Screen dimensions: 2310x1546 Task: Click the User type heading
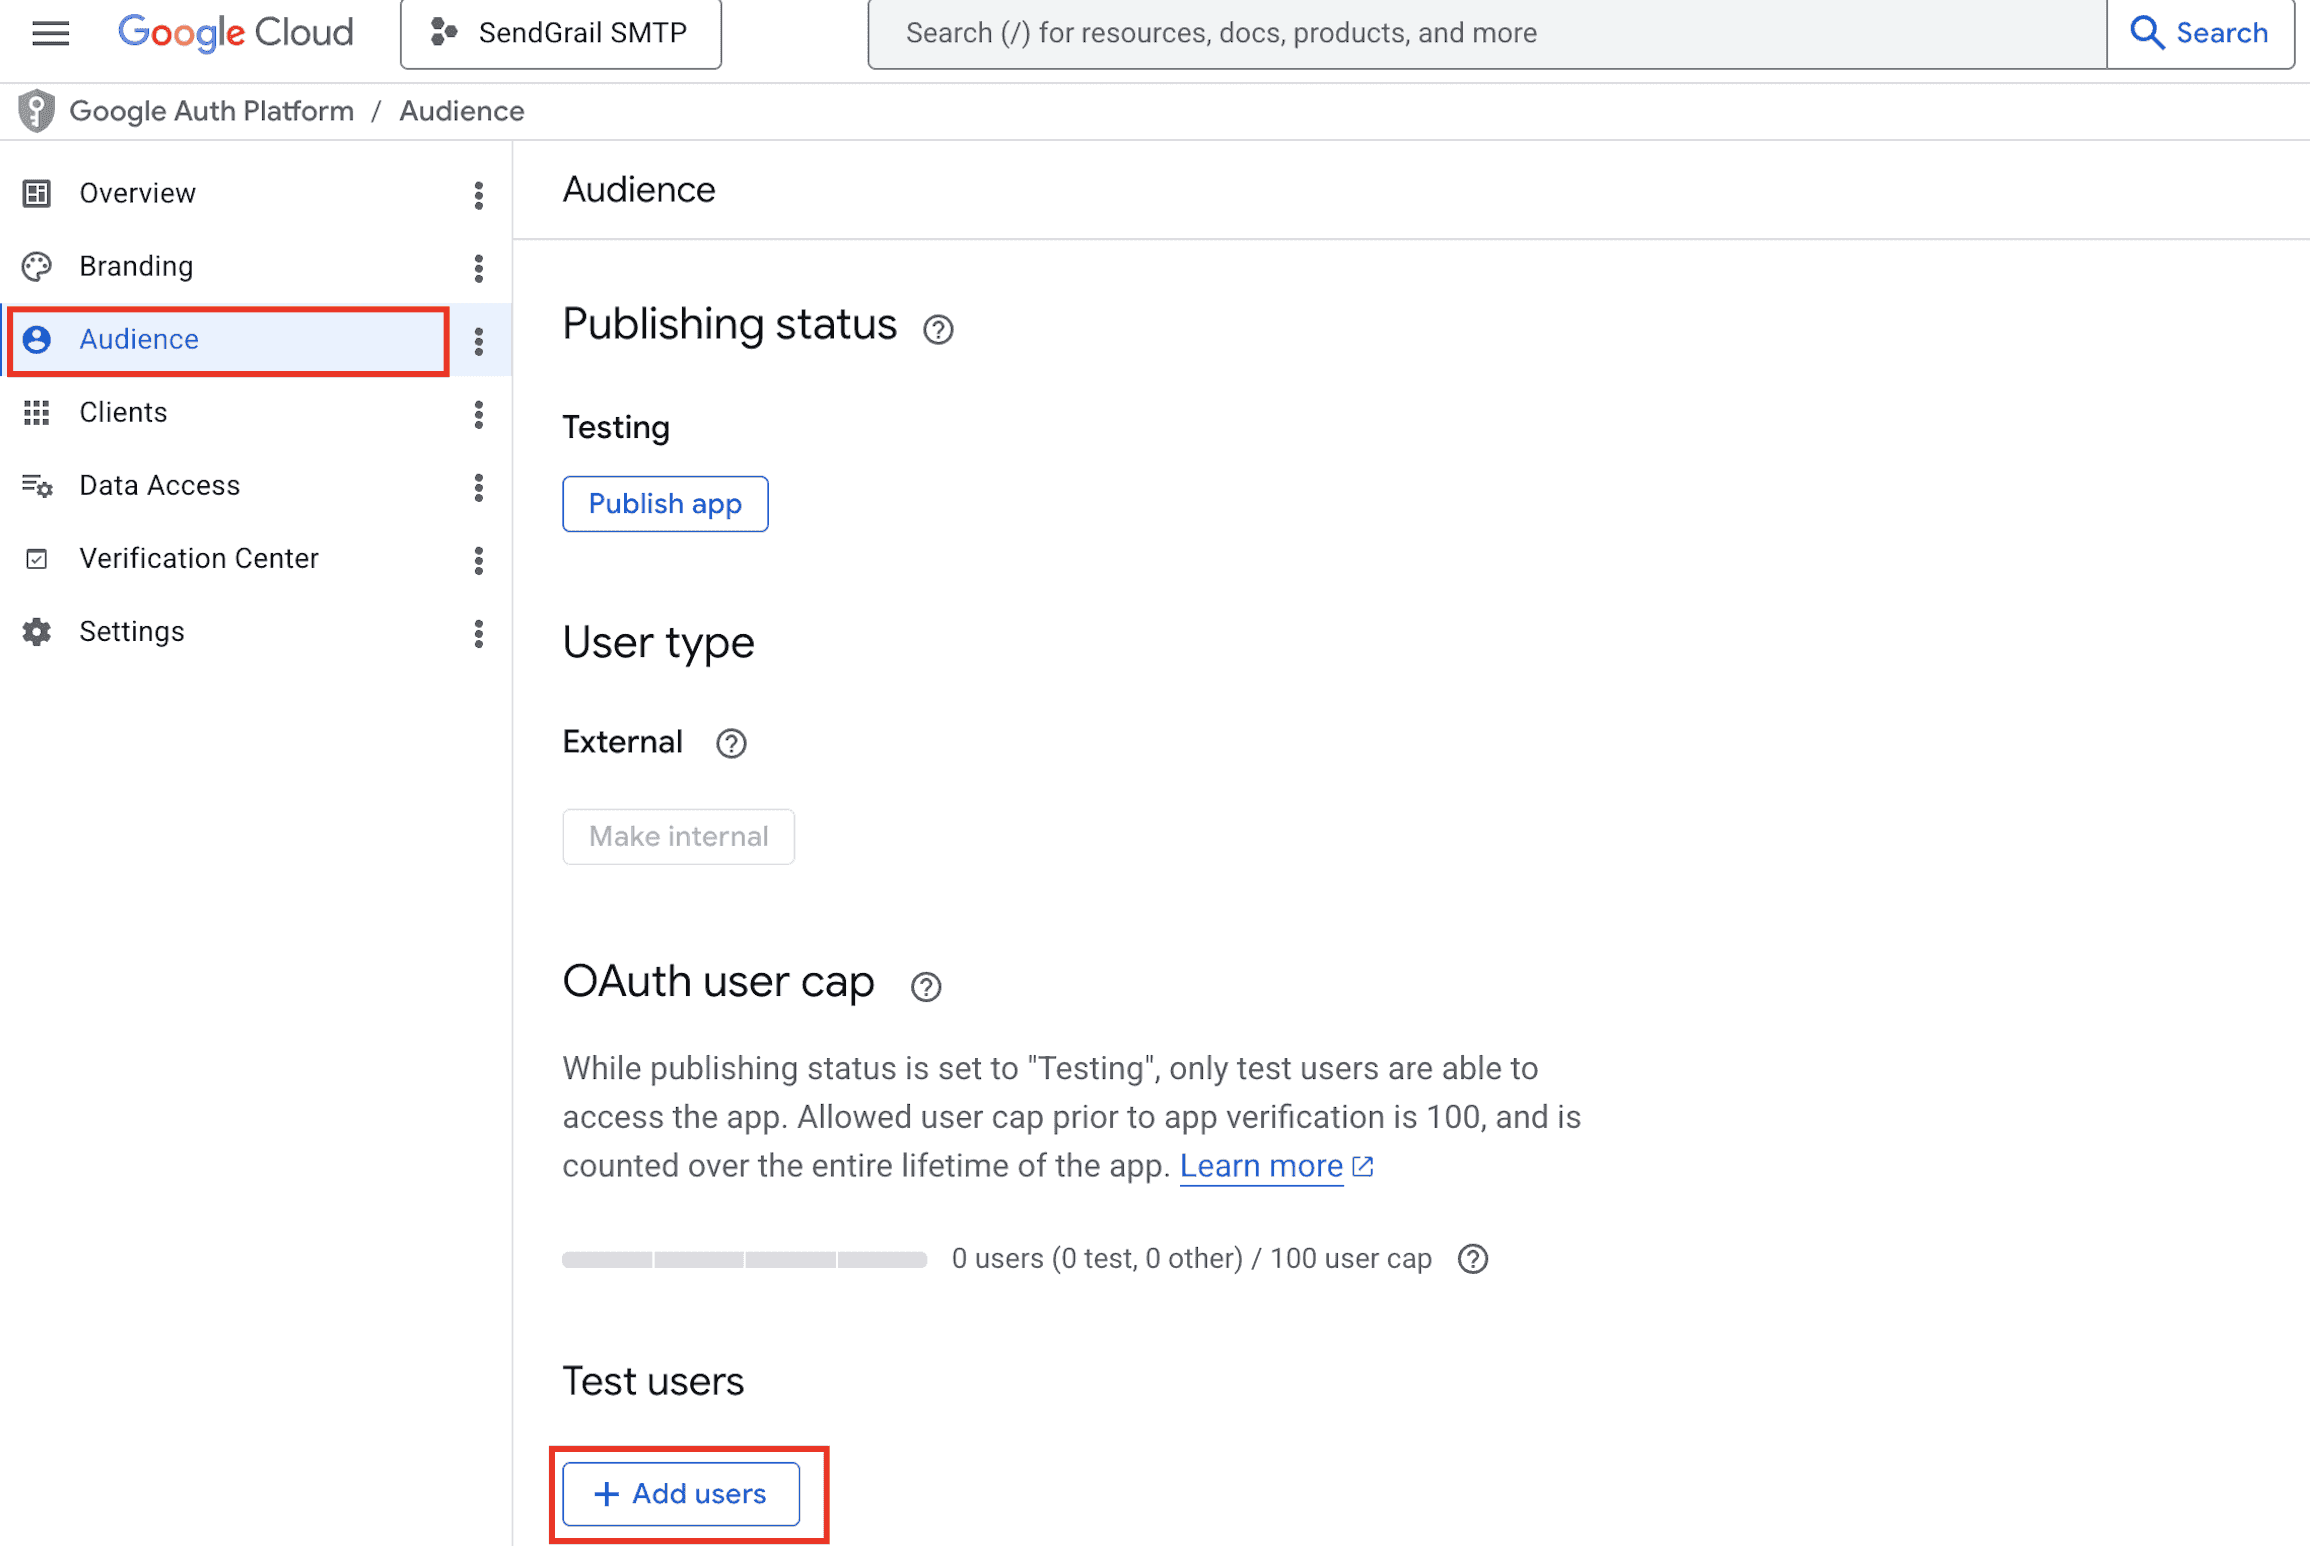tap(659, 643)
